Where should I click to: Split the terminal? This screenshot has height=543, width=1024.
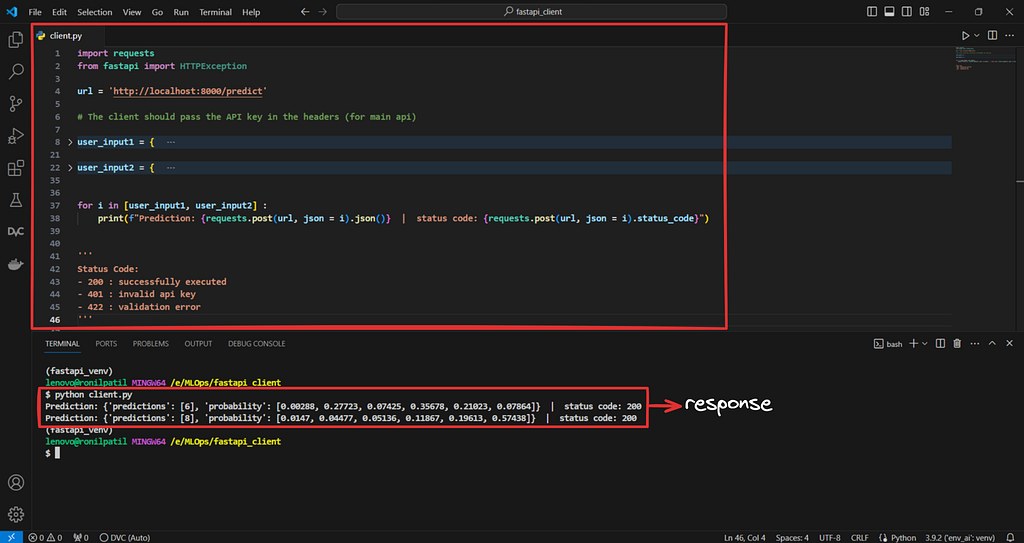(940, 343)
